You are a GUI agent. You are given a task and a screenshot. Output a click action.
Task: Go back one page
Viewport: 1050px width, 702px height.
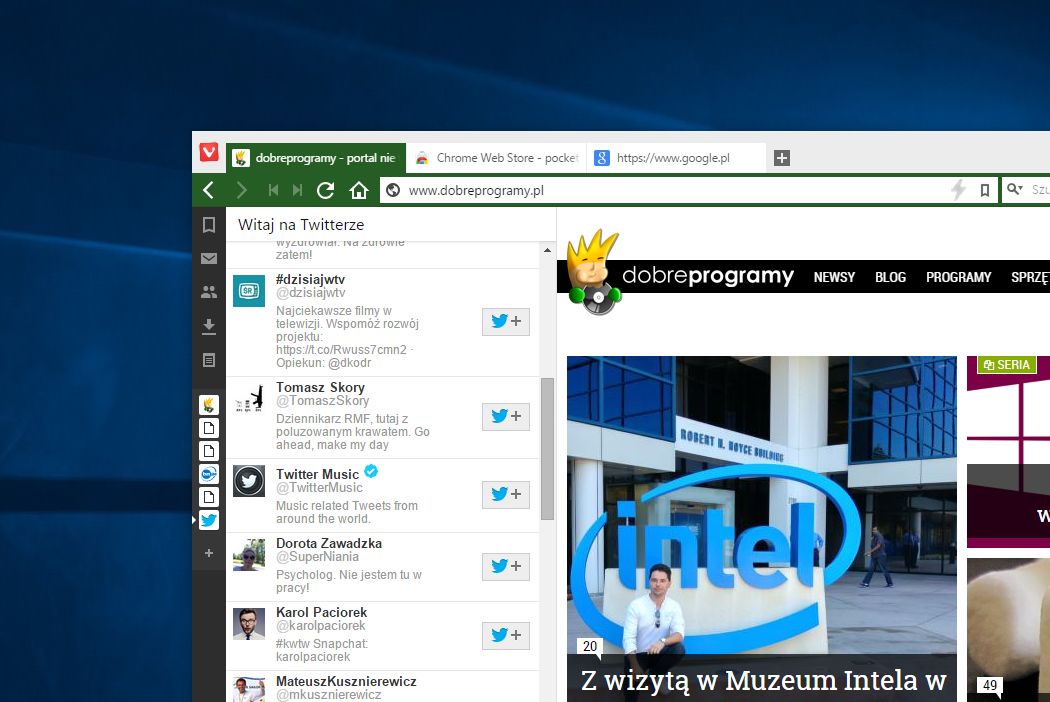click(208, 190)
